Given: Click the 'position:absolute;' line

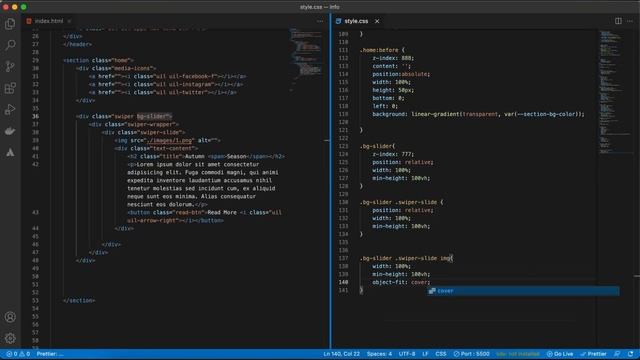Looking at the screenshot, I should click(401, 74).
